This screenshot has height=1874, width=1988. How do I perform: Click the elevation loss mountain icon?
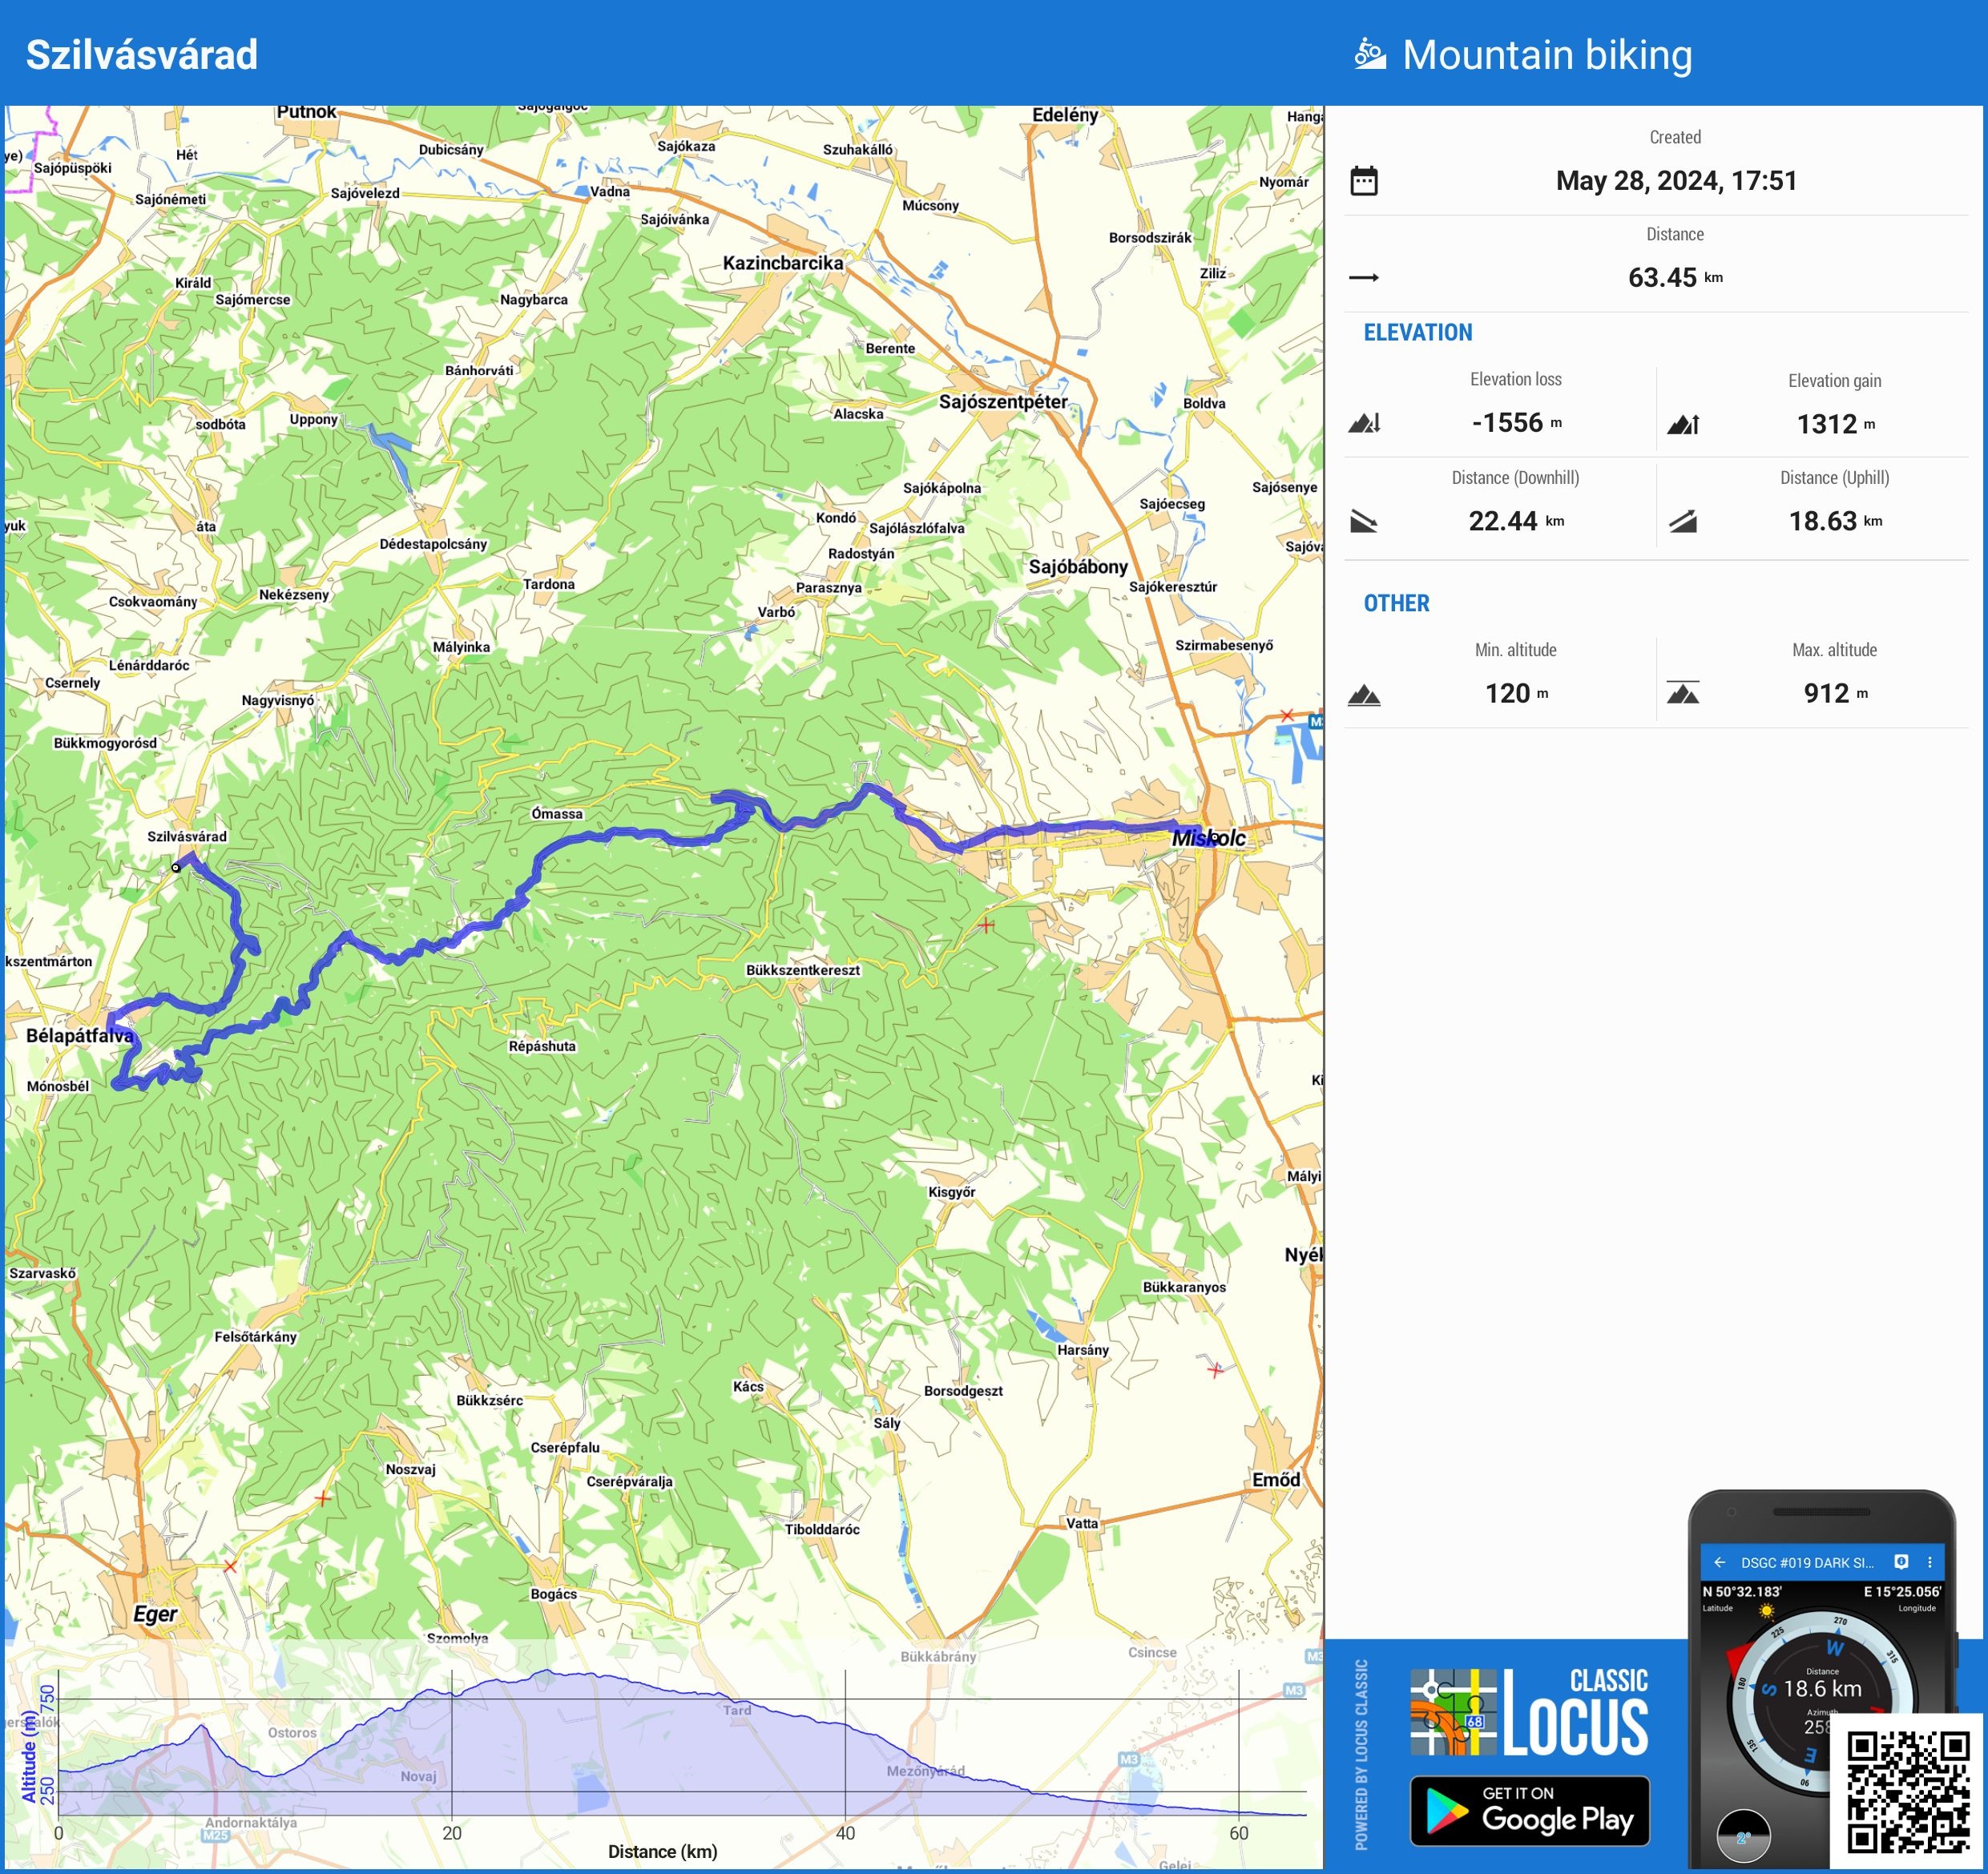[1364, 423]
